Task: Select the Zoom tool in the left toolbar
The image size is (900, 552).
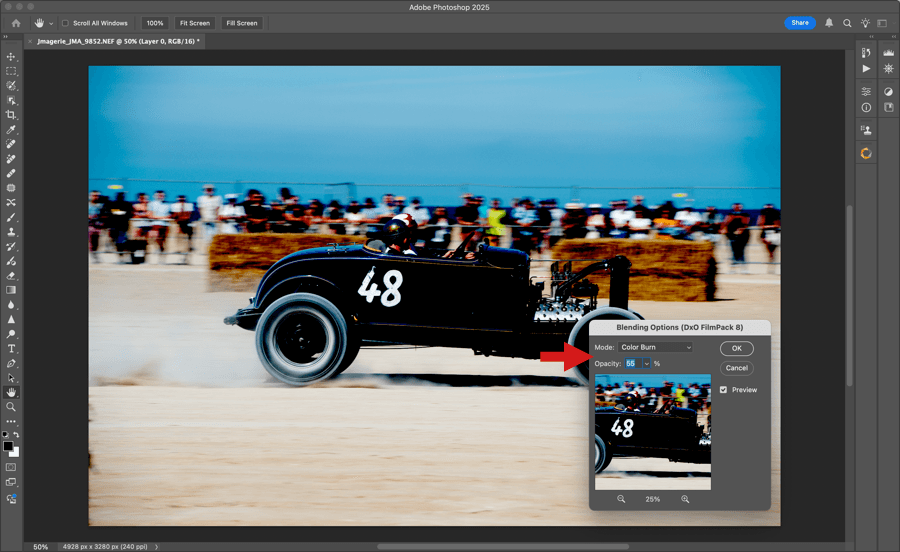Action: [12, 407]
